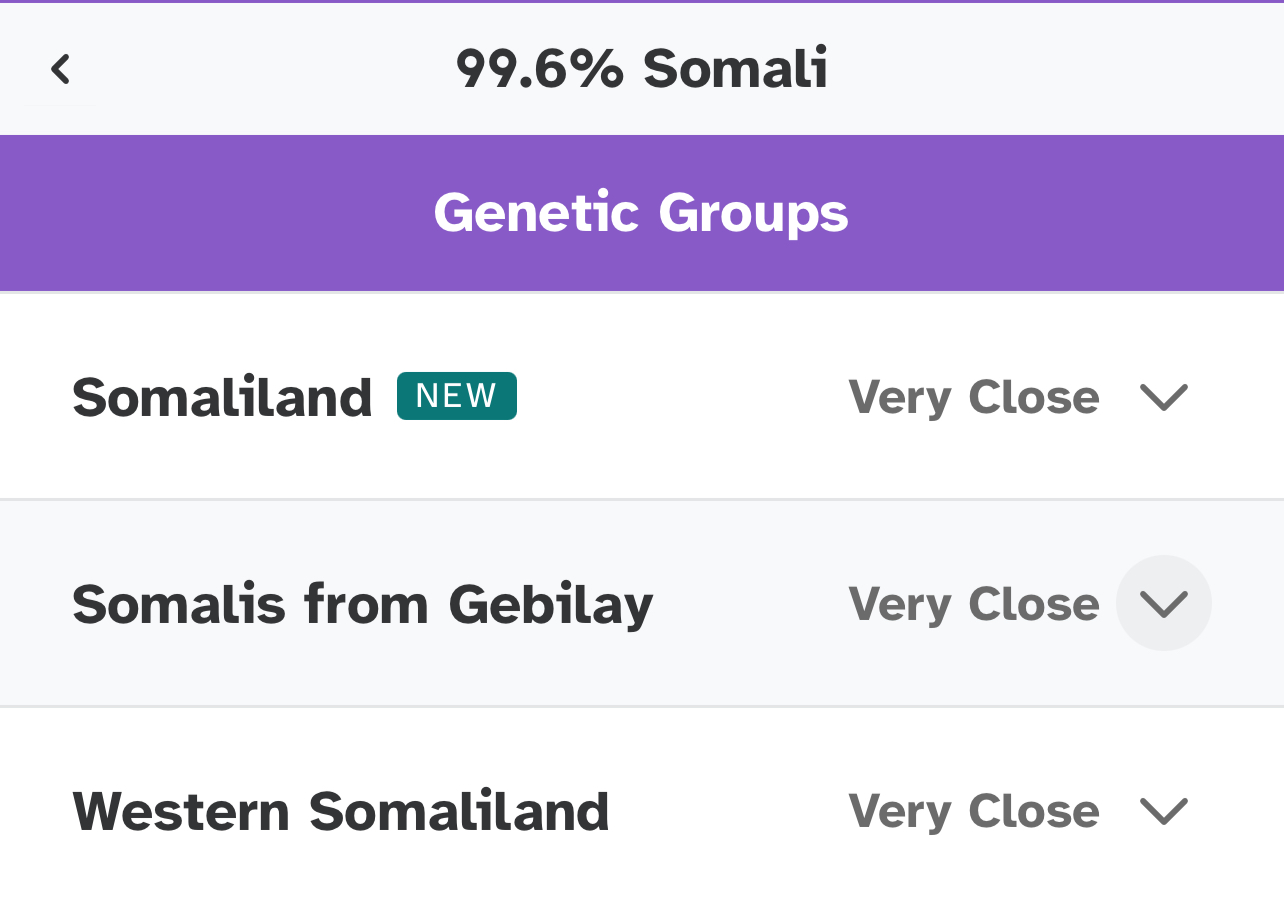Click Very Close status for Somaliland
This screenshot has width=1284, height=903.
973,397
